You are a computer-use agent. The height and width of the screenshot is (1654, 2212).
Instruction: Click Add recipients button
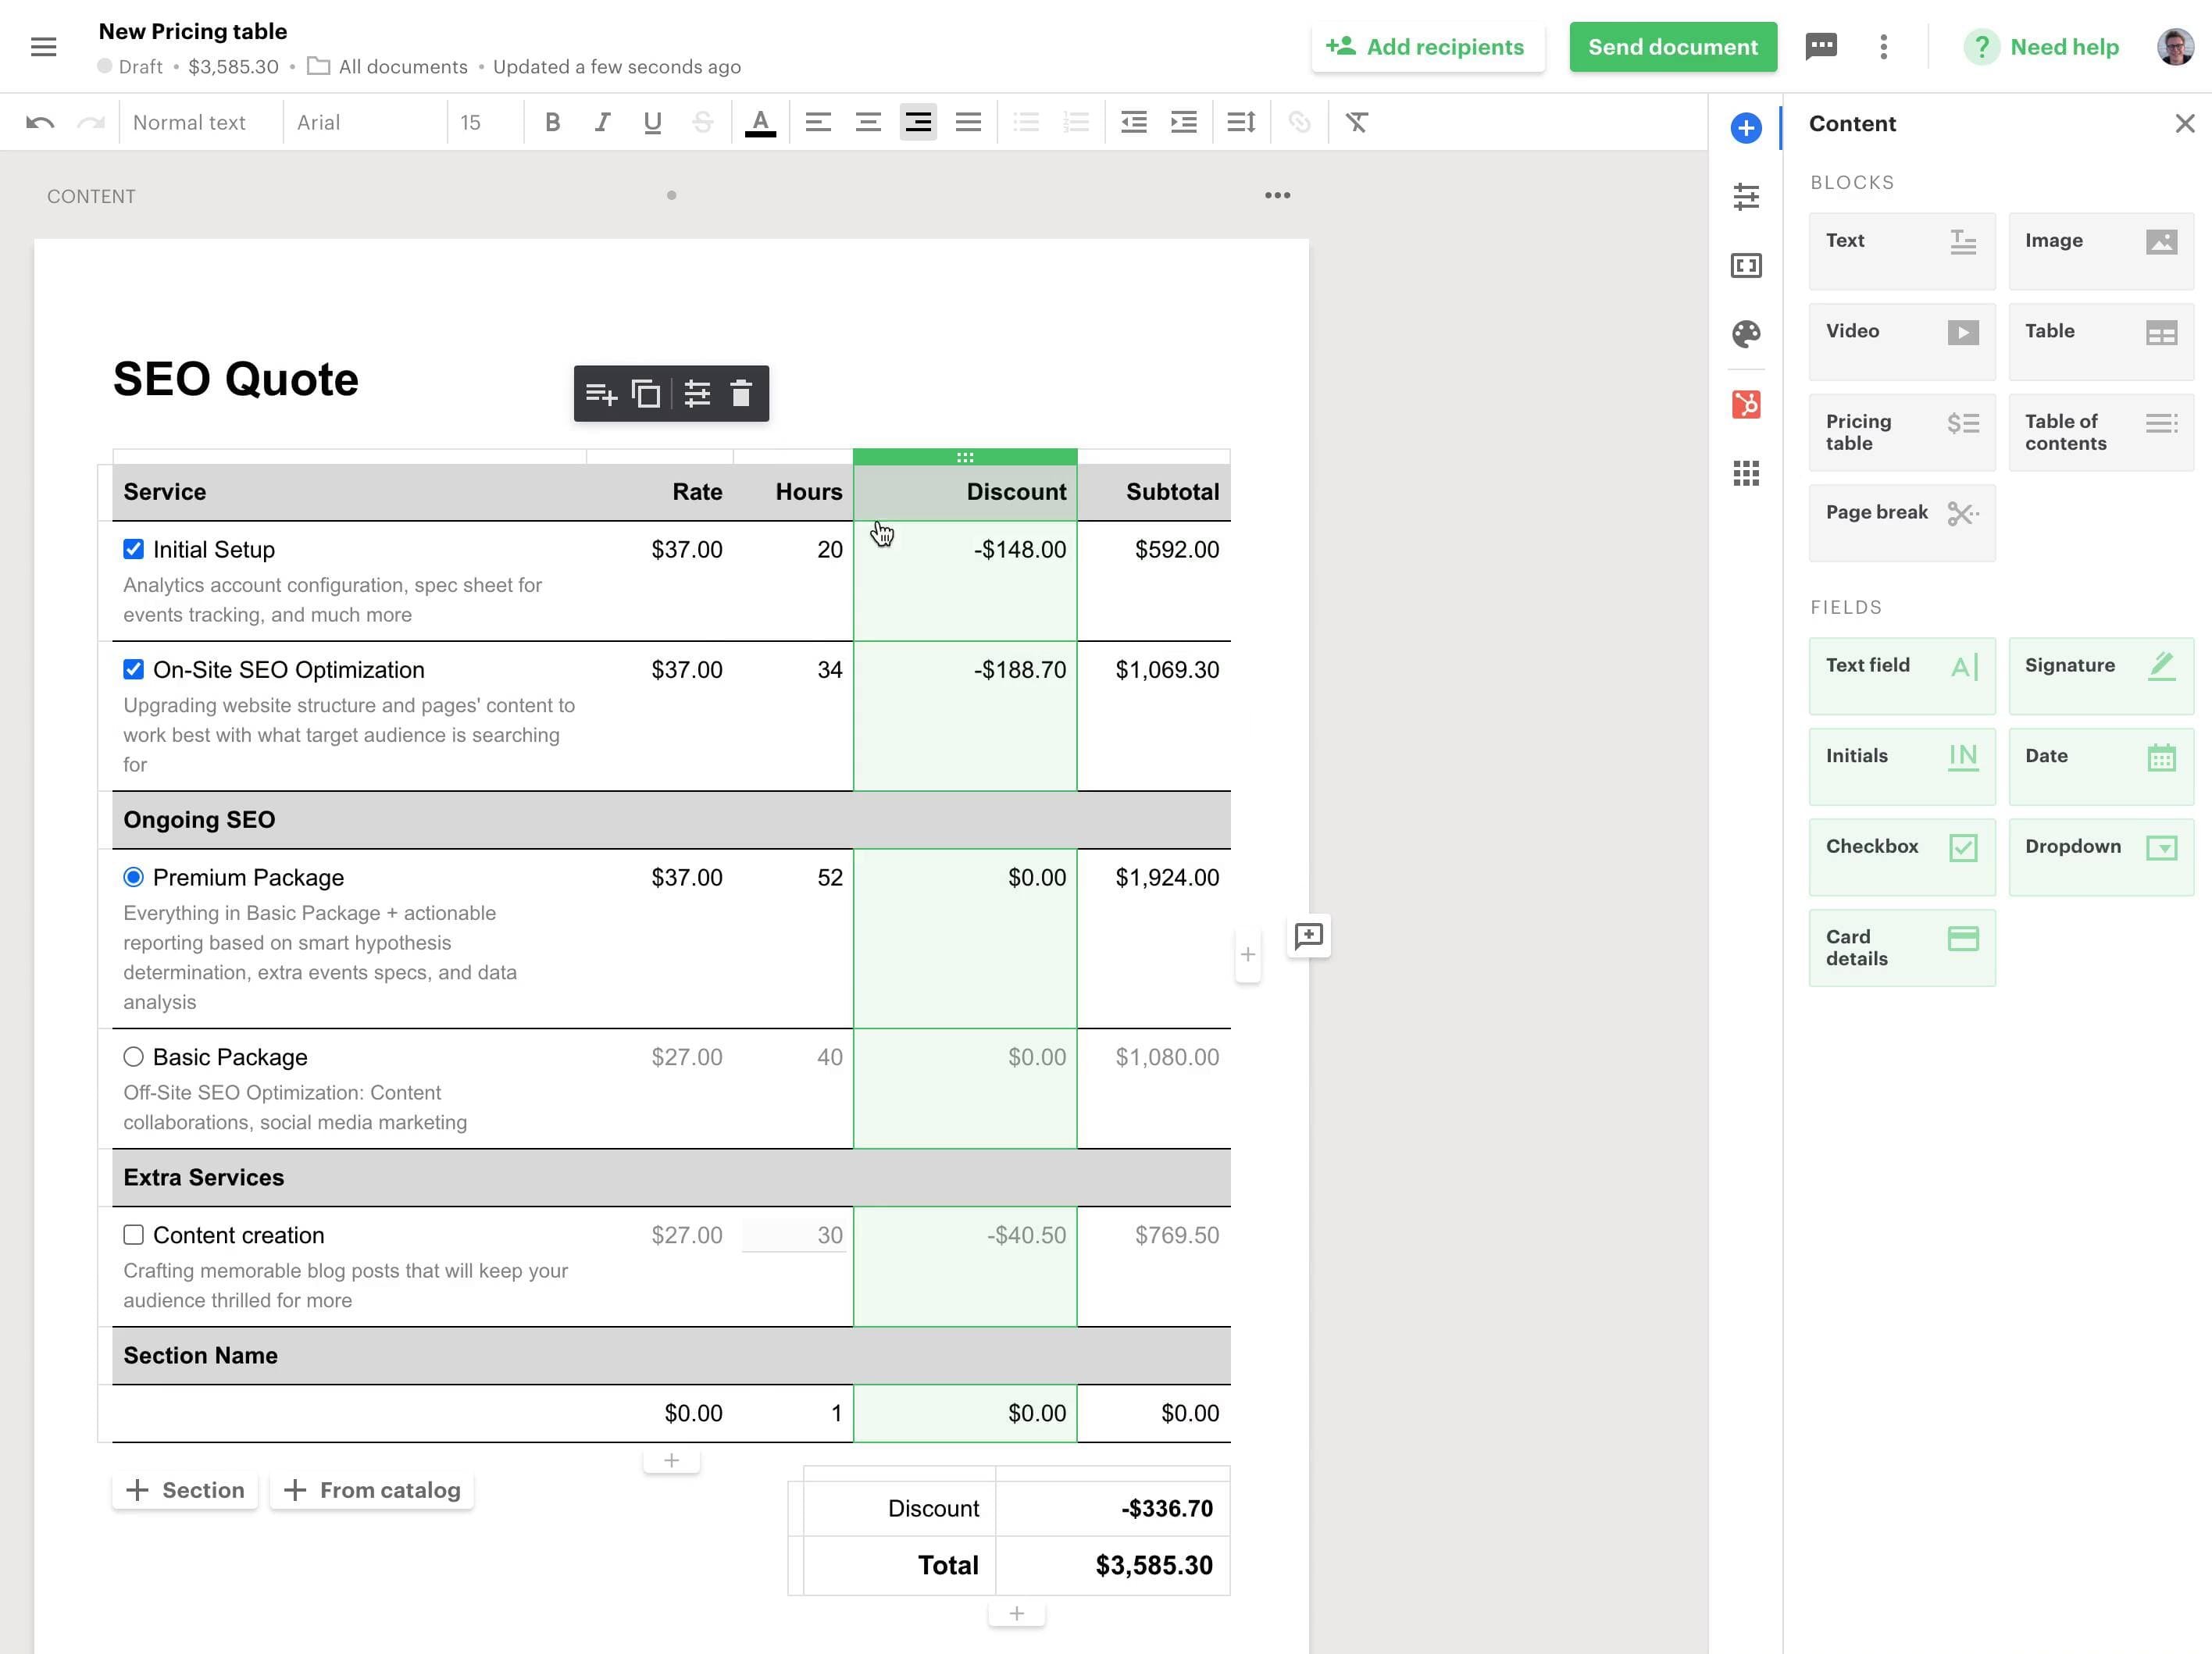[x=1427, y=47]
